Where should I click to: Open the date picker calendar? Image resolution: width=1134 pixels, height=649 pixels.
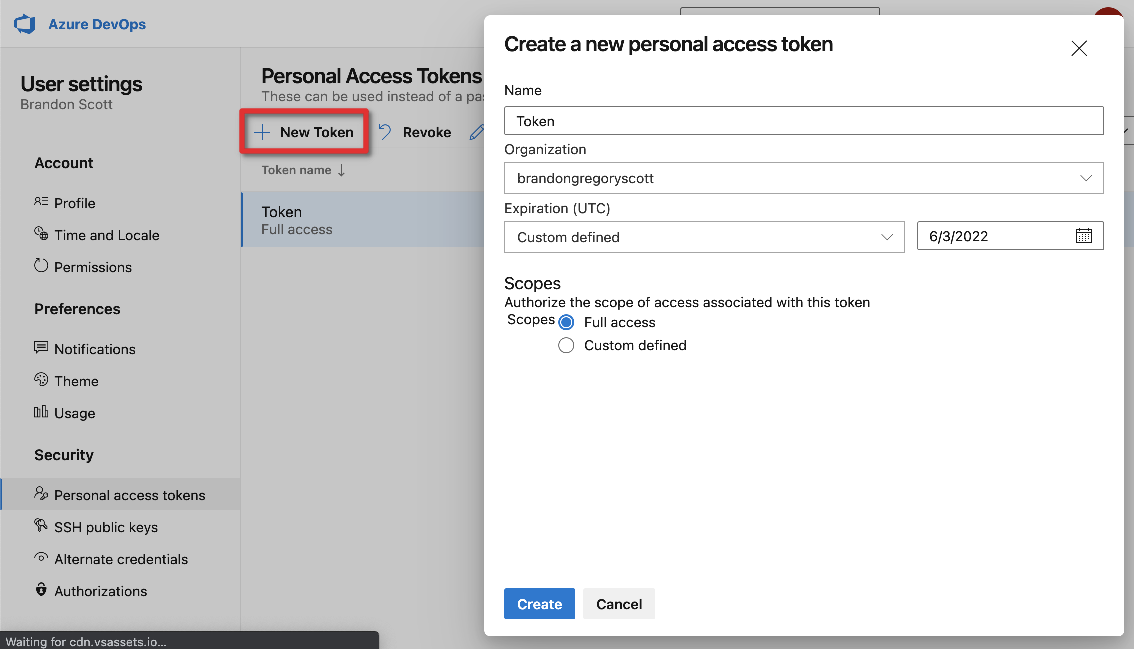[x=1083, y=236]
